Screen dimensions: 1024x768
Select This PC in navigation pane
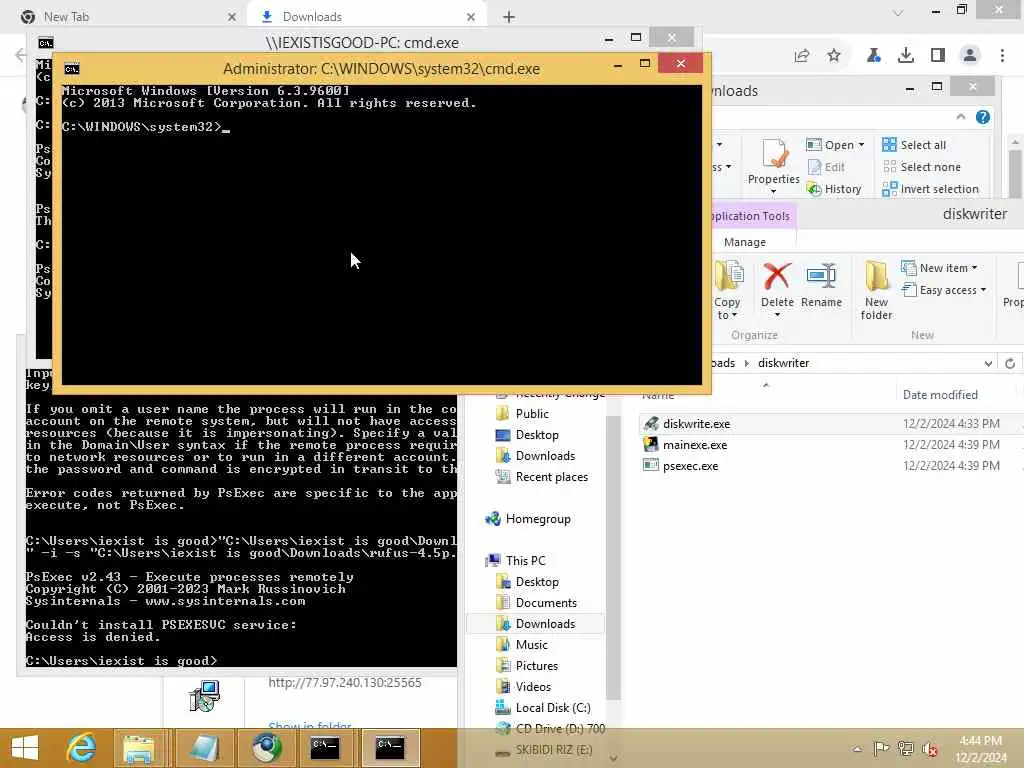click(525, 561)
